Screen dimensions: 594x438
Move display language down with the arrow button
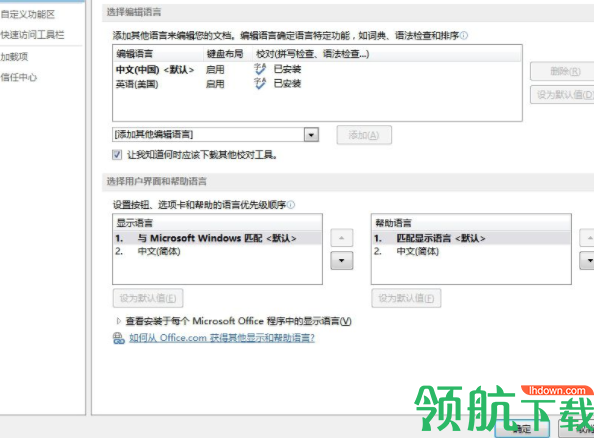(342, 261)
